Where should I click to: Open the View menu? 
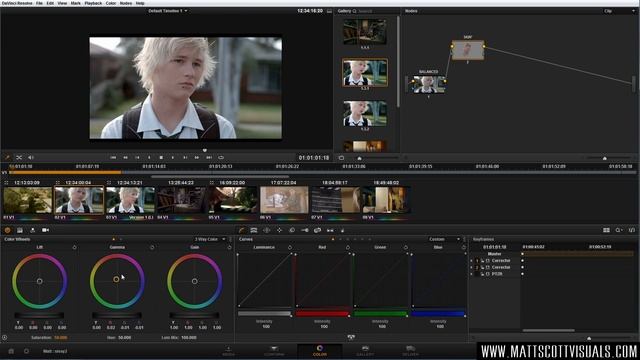(62, 3)
